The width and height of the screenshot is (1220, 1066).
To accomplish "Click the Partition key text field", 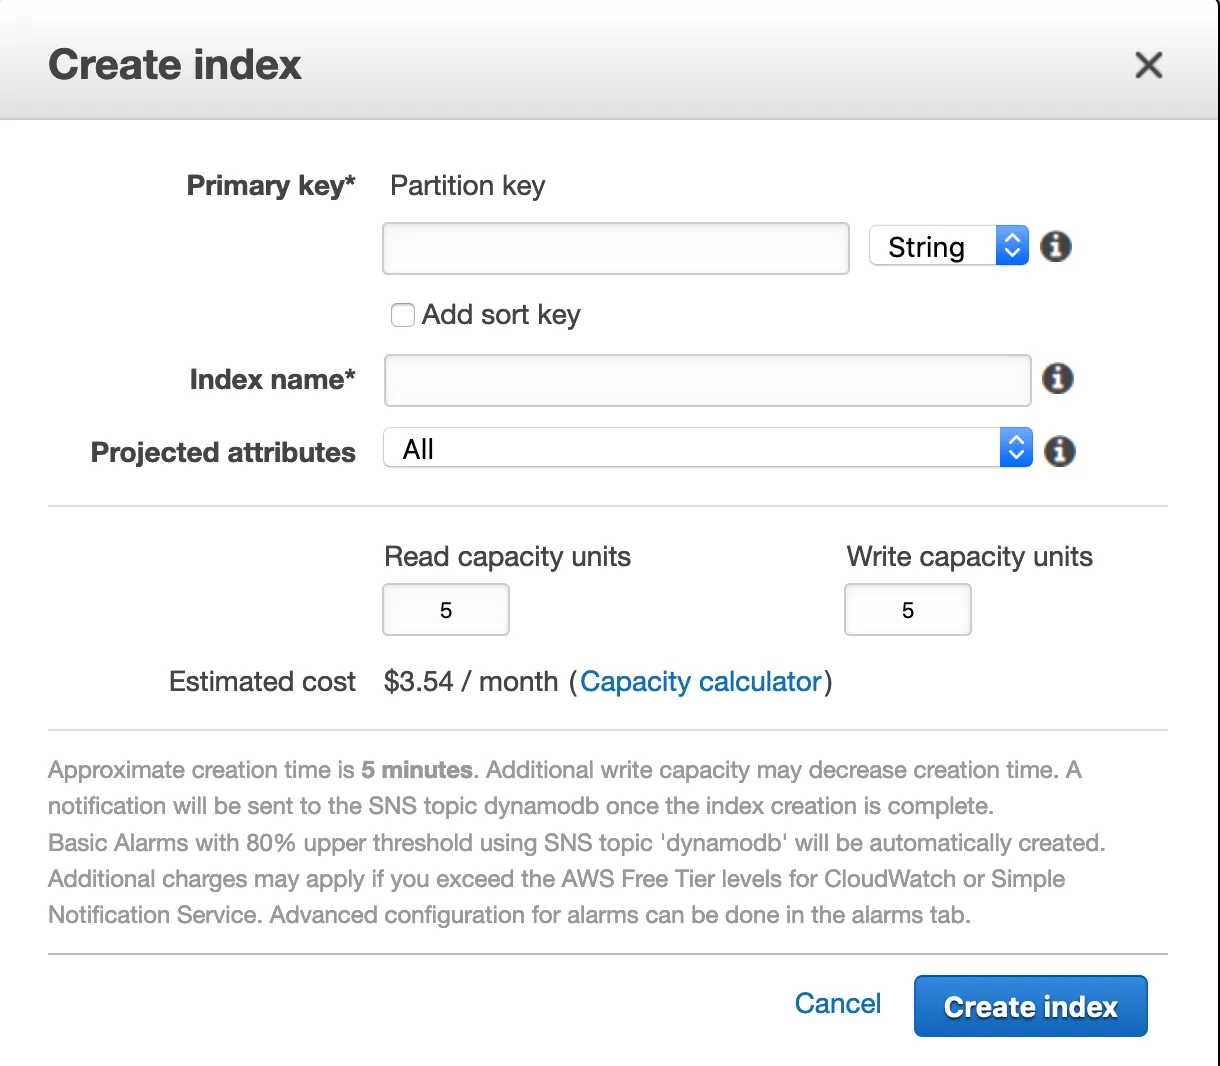I will [x=615, y=248].
